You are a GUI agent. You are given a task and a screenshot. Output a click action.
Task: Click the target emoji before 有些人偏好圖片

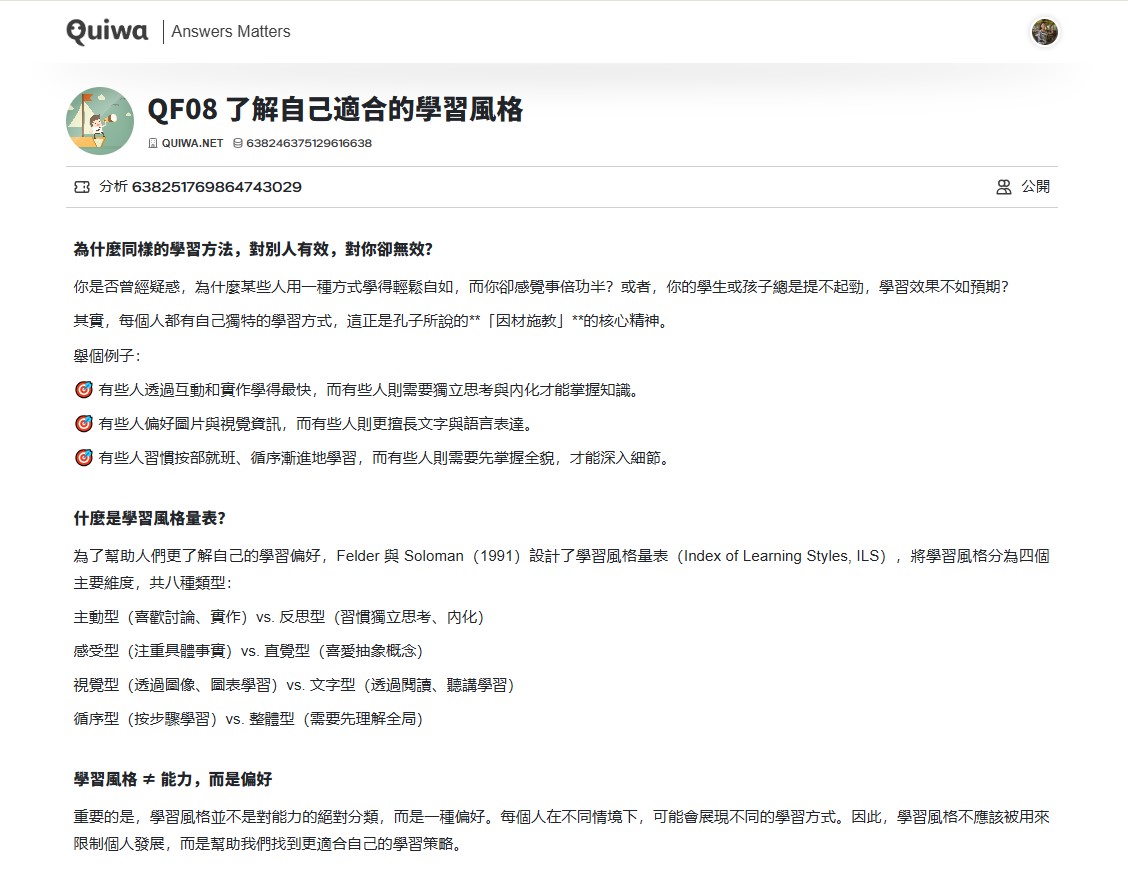[83, 424]
